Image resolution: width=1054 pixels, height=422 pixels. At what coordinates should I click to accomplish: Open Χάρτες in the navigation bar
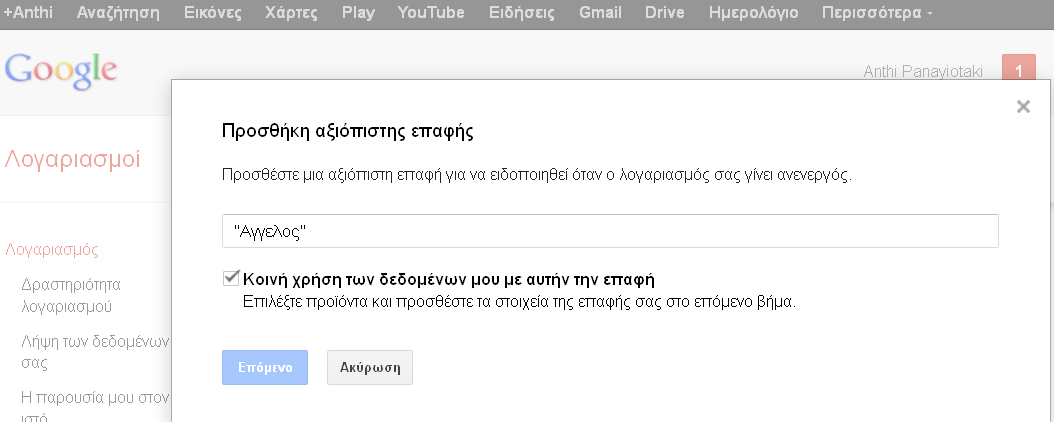[292, 13]
